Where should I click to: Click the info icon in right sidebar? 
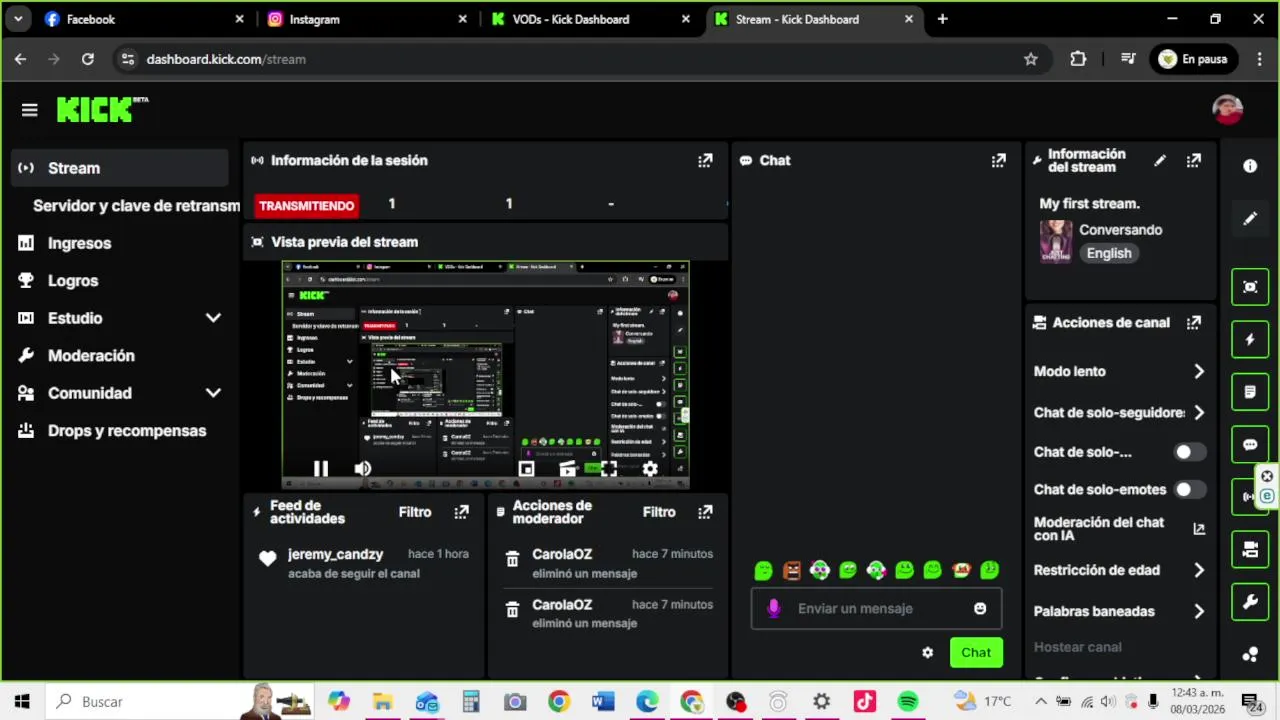[x=1250, y=166]
